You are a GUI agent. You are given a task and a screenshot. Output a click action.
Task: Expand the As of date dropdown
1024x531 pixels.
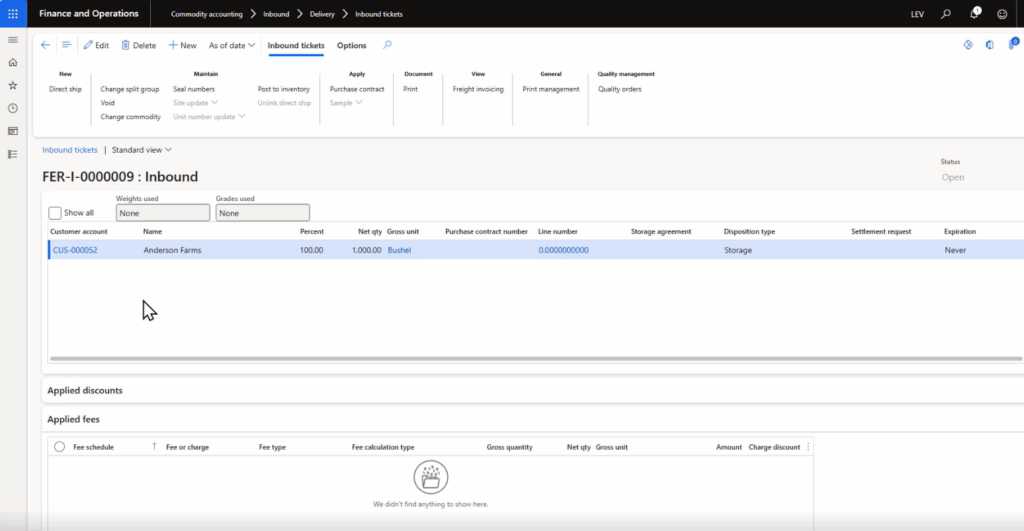click(x=232, y=45)
